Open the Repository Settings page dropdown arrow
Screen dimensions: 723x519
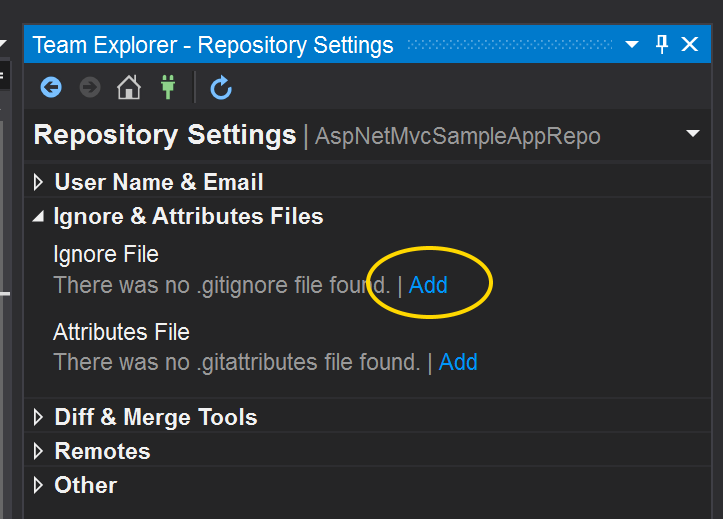point(693,134)
